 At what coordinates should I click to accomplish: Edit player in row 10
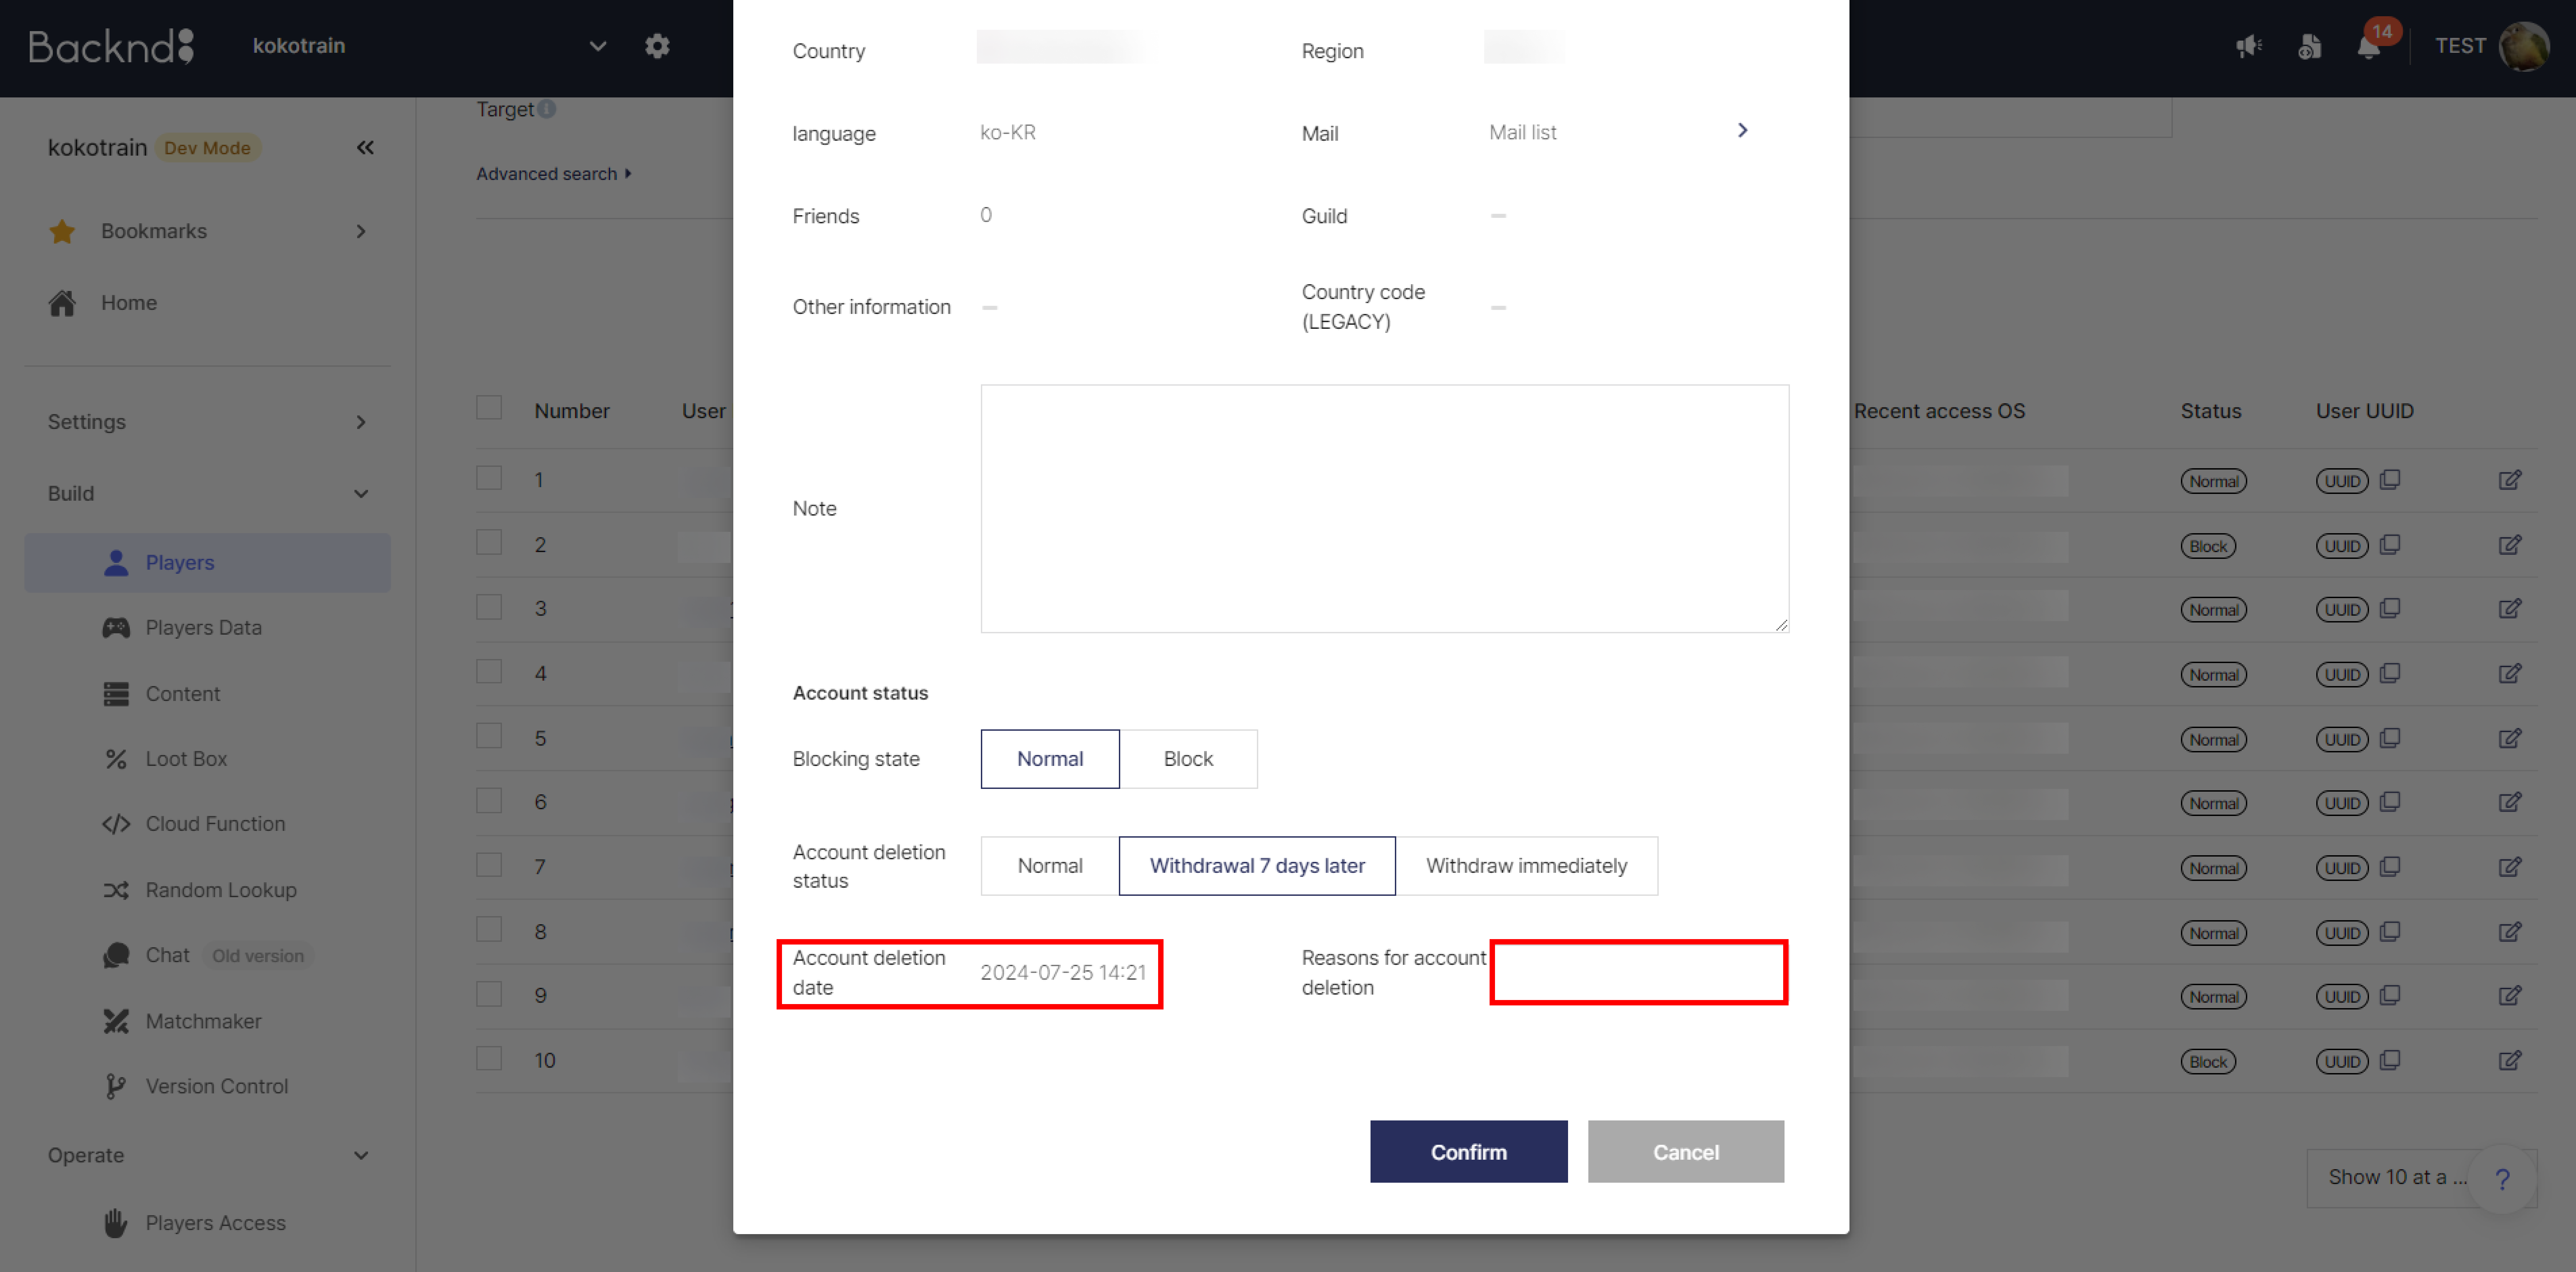pyautogui.click(x=2510, y=1061)
